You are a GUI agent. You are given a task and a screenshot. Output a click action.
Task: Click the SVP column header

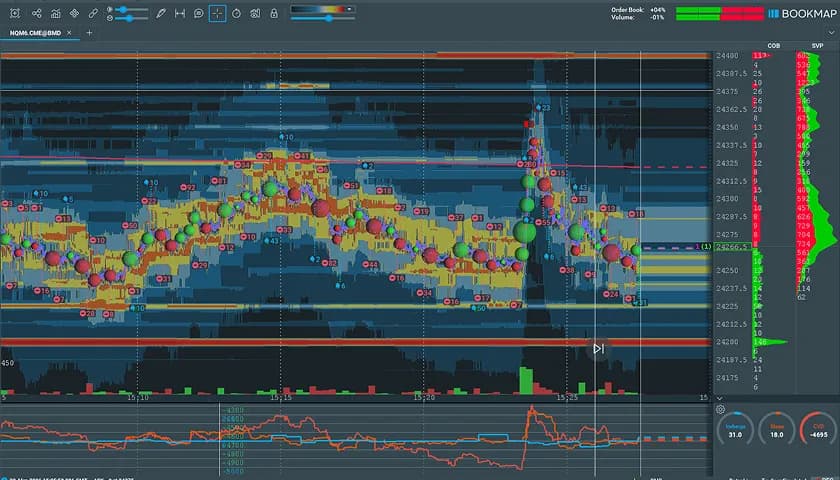[817, 46]
